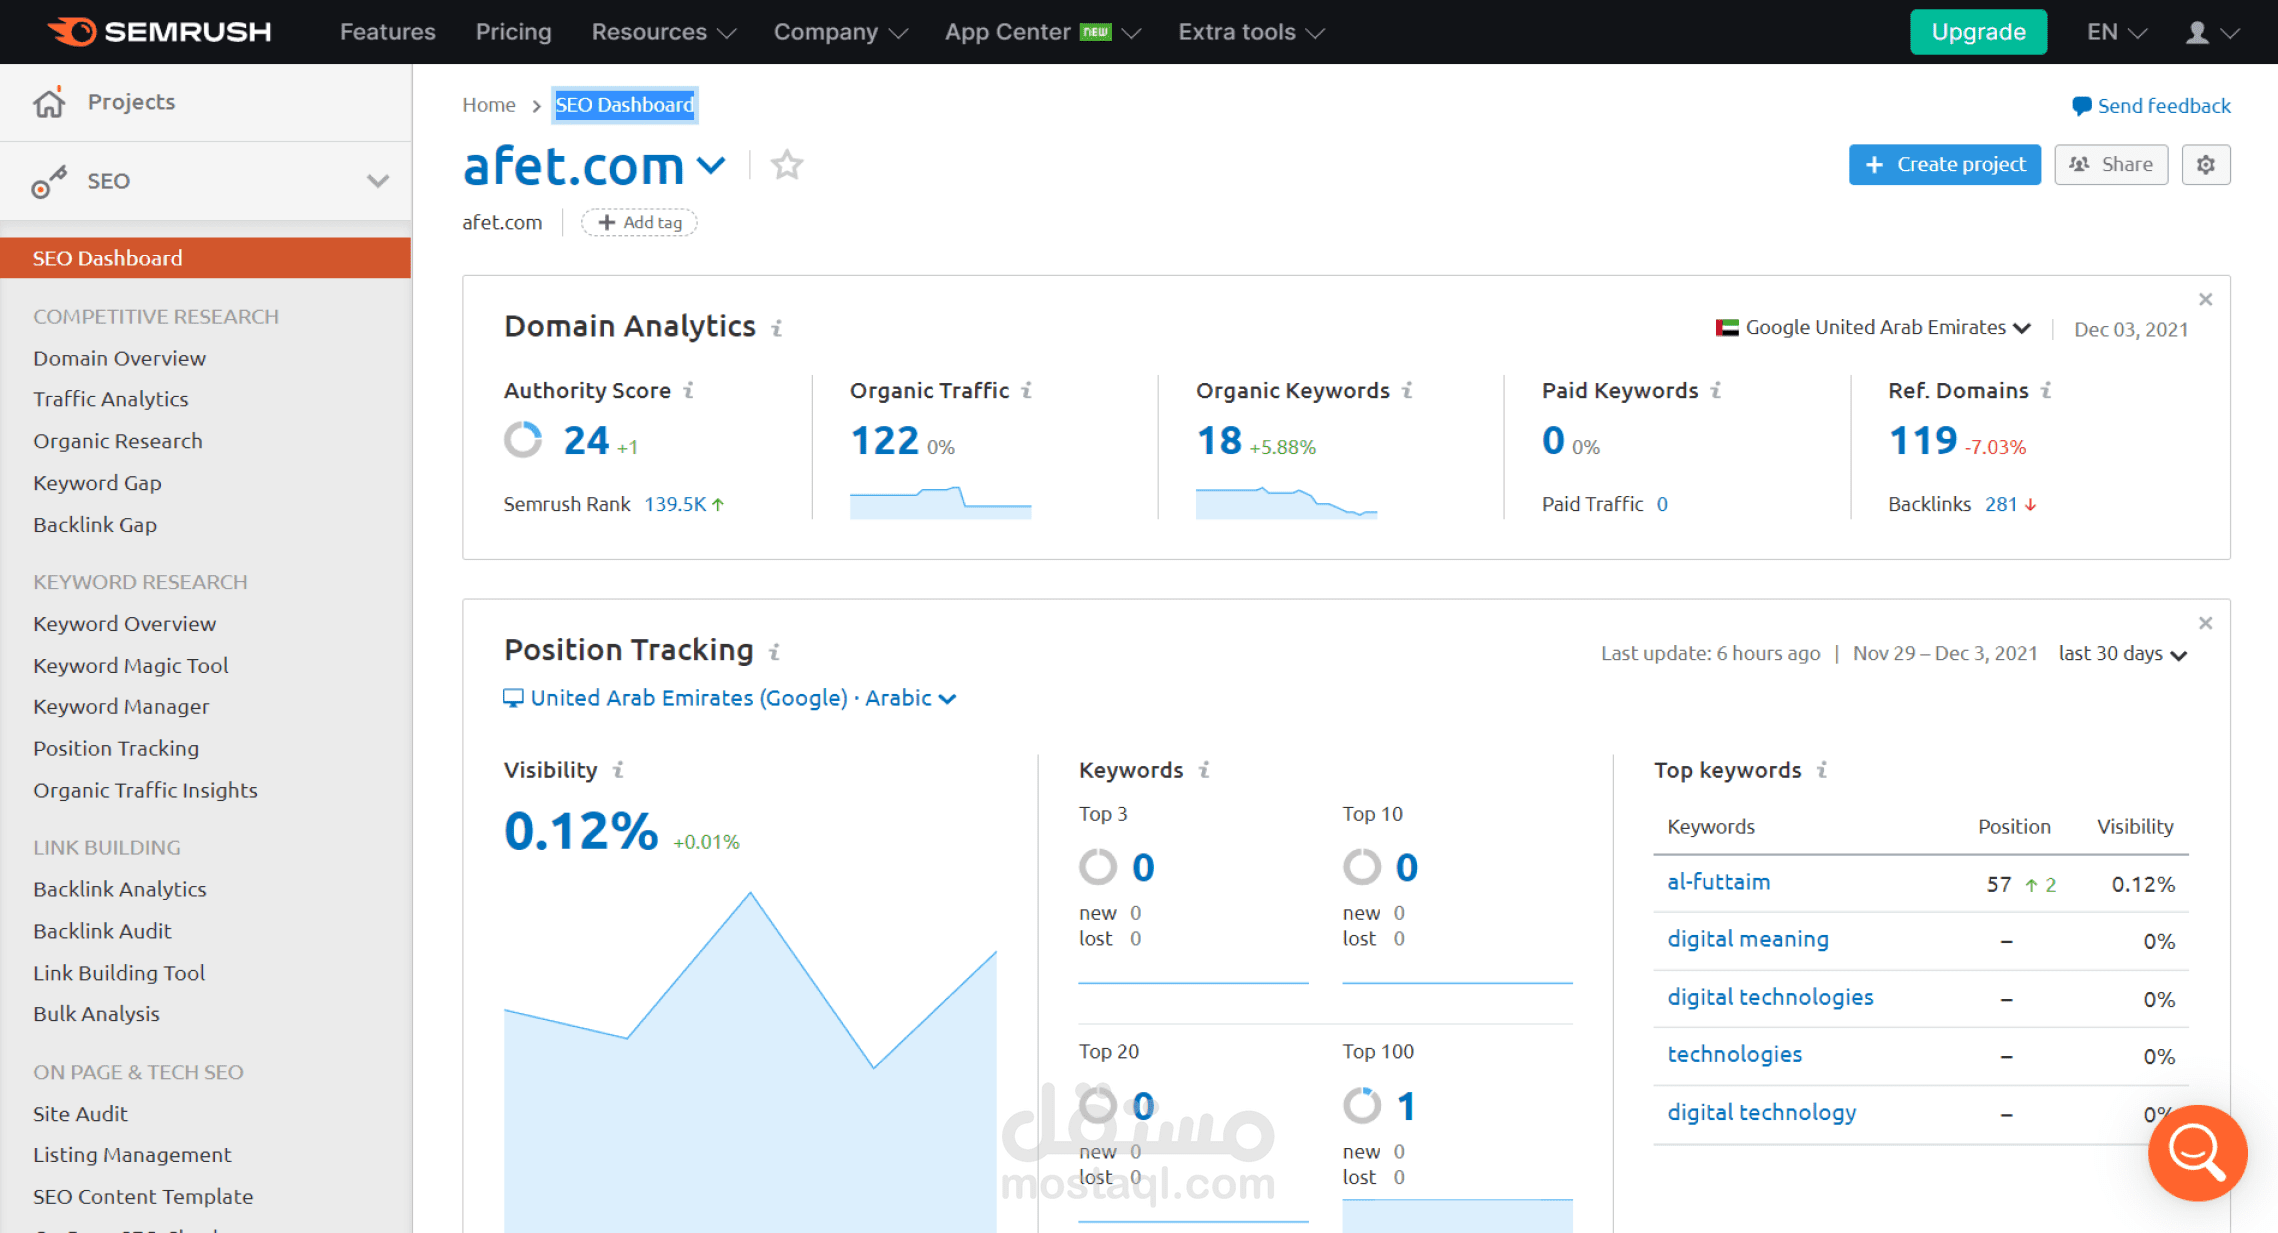Close the Position Tracking widget
The image size is (2278, 1233).
2205,623
